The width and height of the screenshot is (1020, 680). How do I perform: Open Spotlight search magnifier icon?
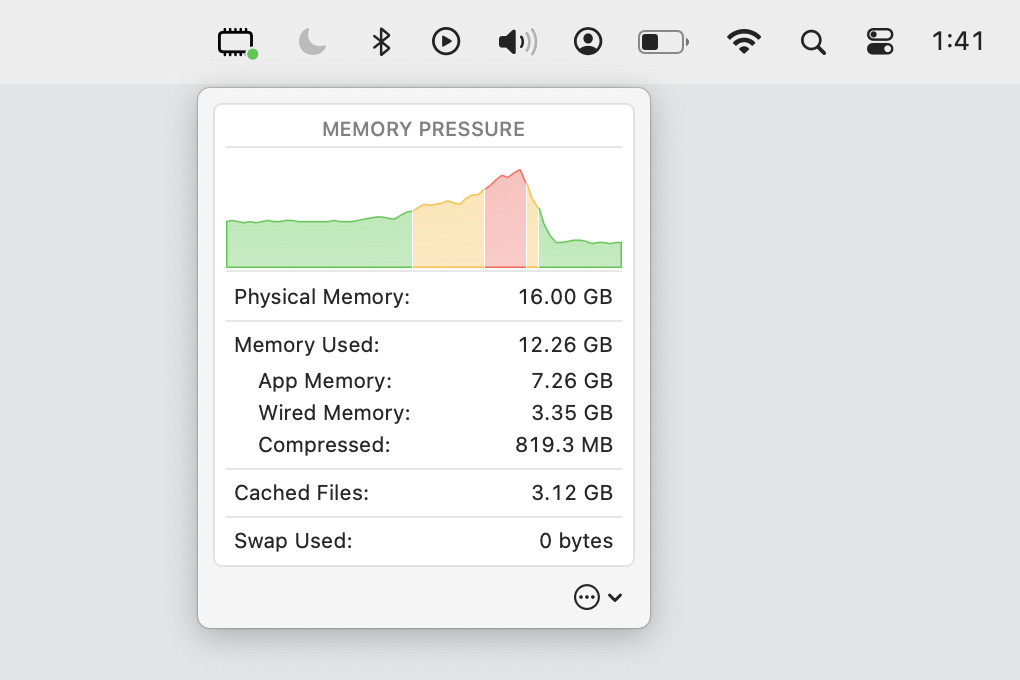814,42
